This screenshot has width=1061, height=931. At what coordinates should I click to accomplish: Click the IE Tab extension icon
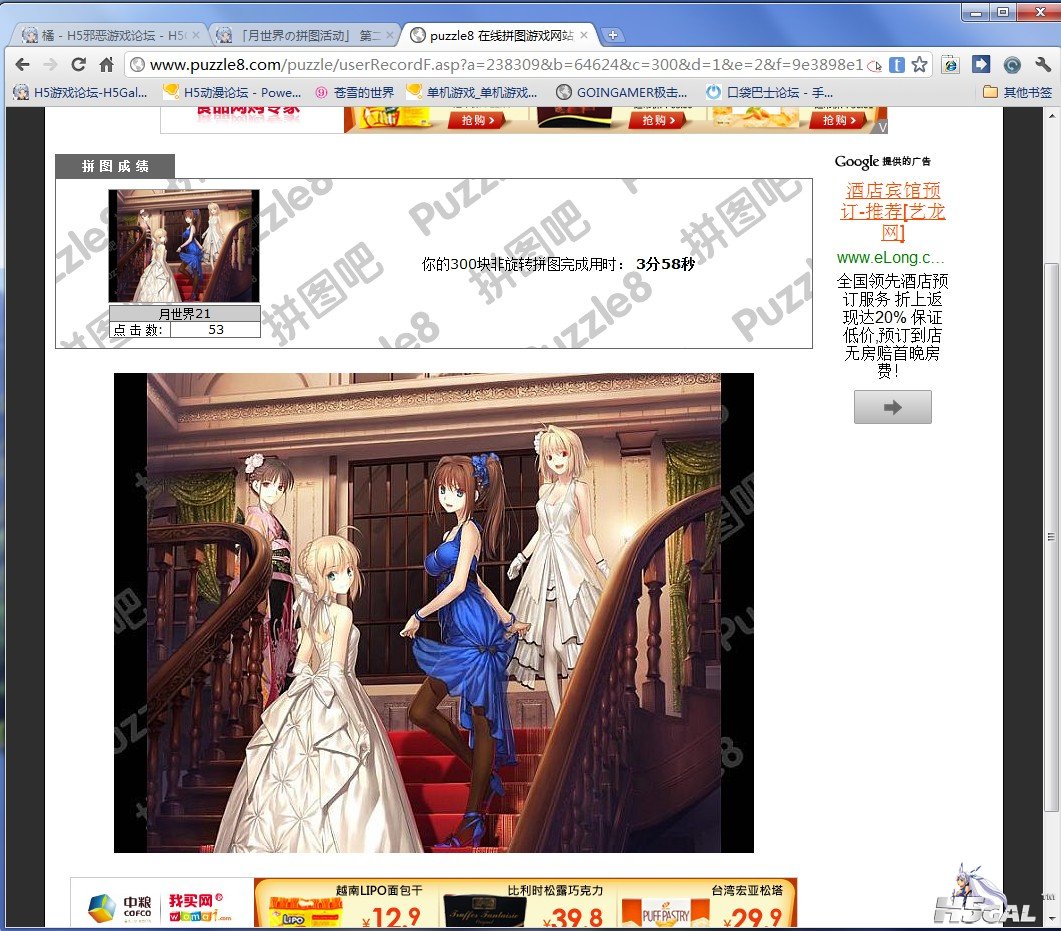[x=950, y=65]
